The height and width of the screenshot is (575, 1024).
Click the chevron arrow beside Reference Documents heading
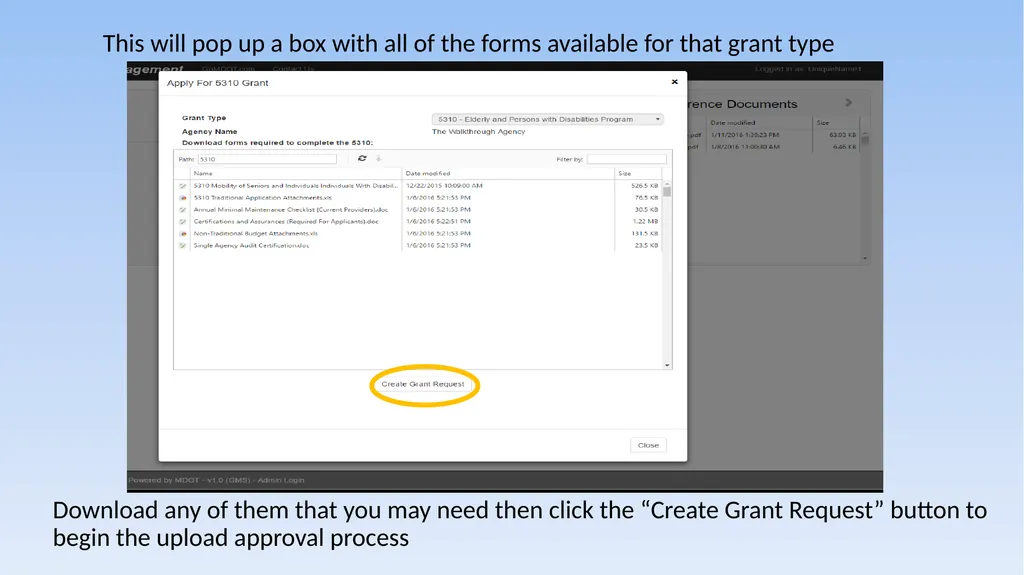pyautogui.click(x=848, y=103)
